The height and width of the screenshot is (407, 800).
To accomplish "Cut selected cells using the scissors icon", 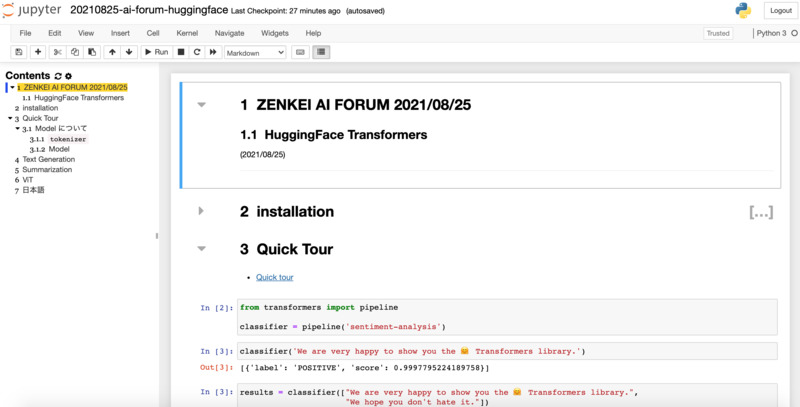I will point(58,52).
